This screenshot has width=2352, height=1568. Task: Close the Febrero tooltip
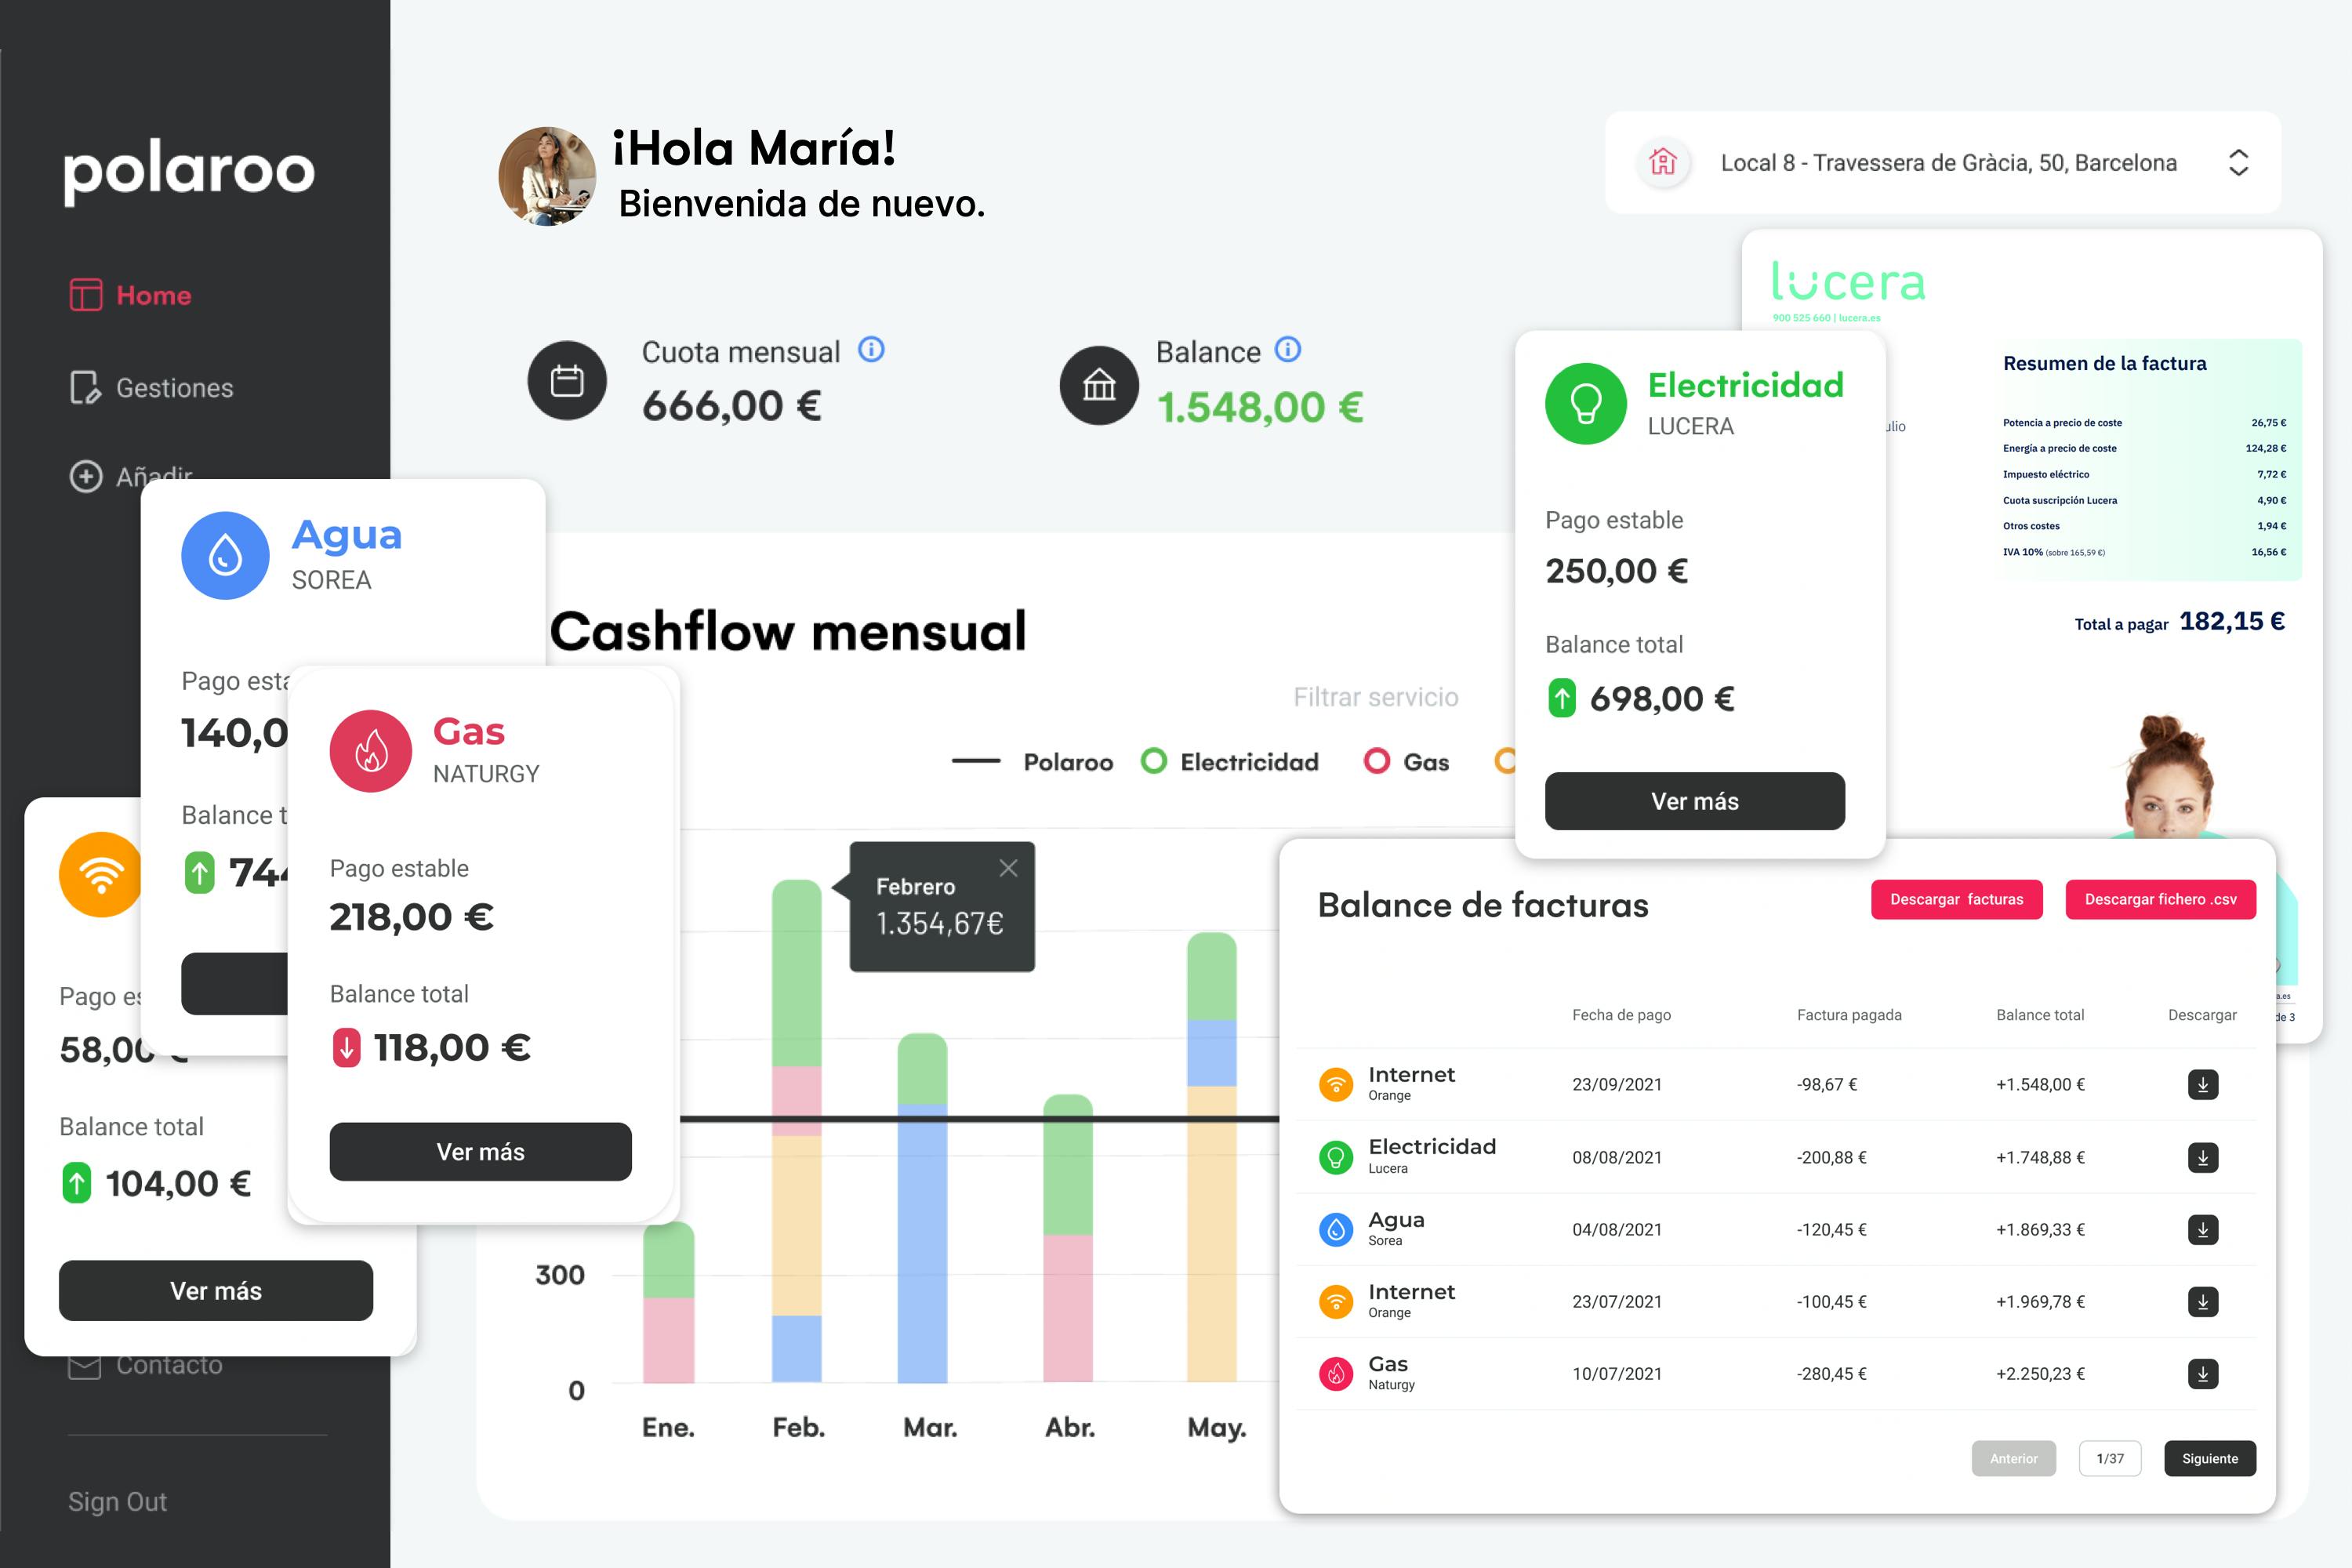tap(1008, 868)
